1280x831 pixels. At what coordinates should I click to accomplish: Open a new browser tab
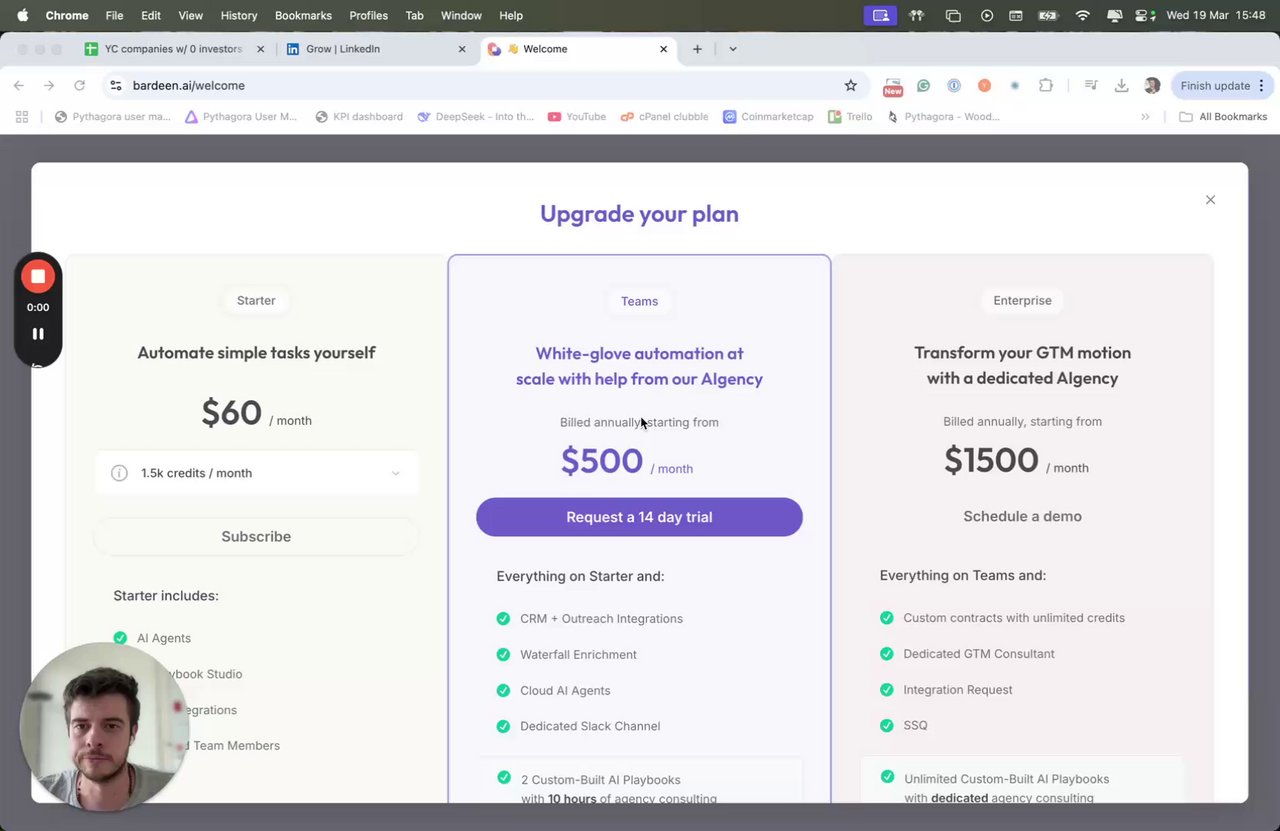tap(697, 49)
